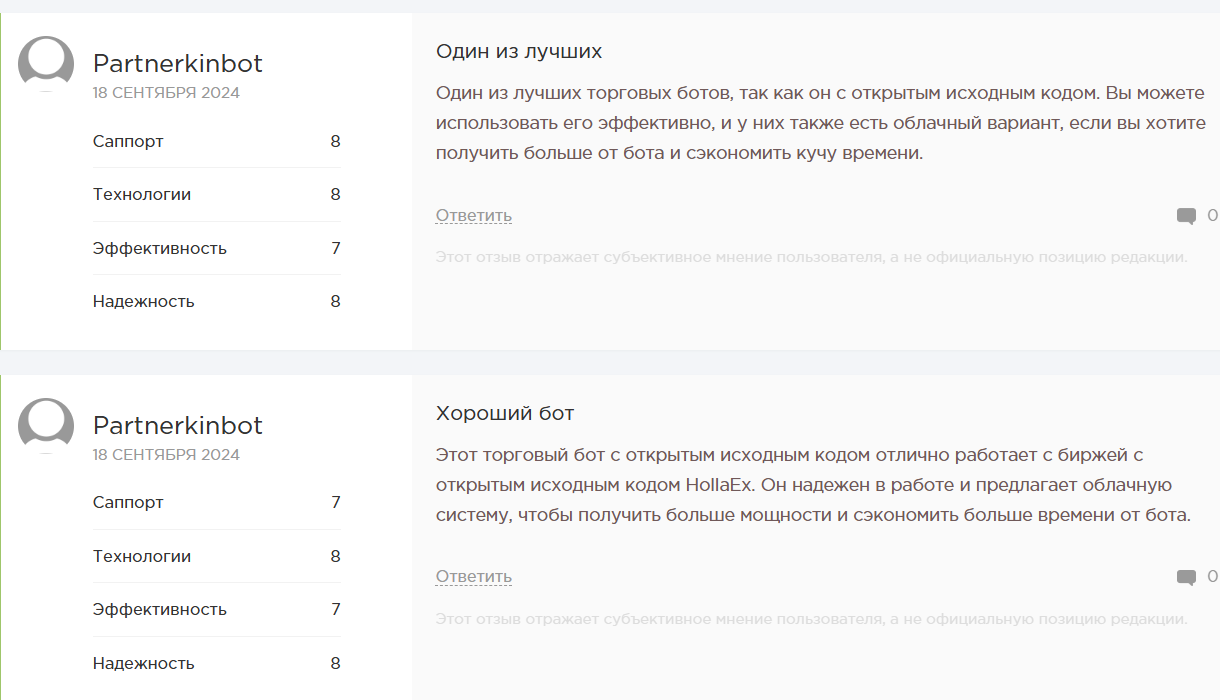This screenshot has width=1220, height=700.
Task: Open Partnerkinbot profile name in first review
Action: tap(177, 64)
